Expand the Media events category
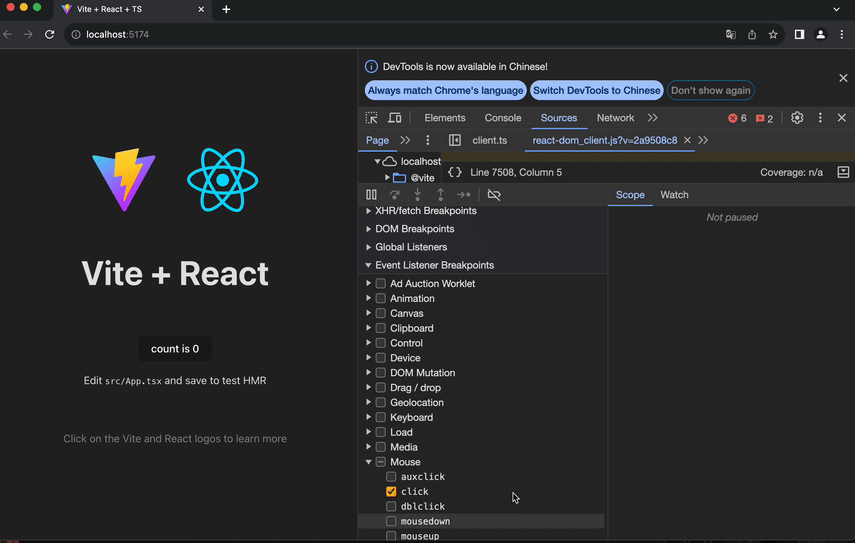 coord(369,447)
